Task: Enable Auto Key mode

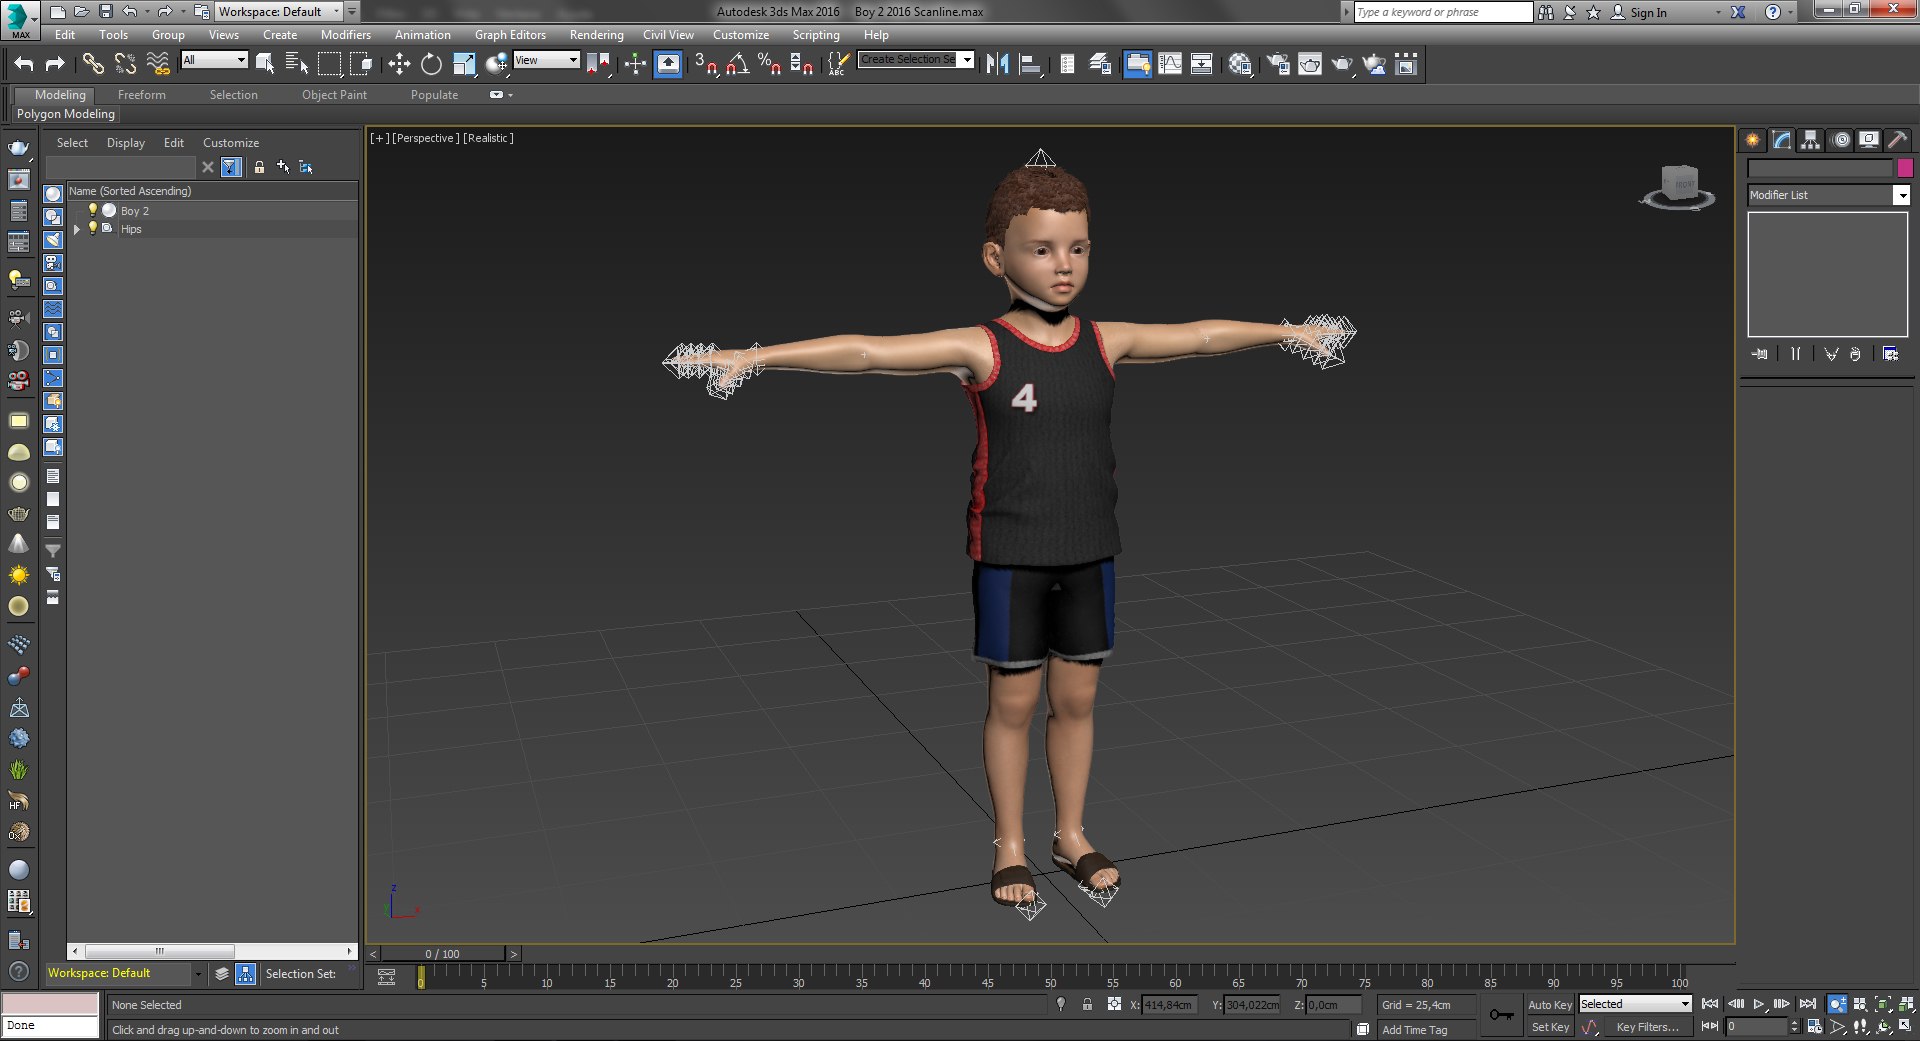Action: coord(1550,1004)
